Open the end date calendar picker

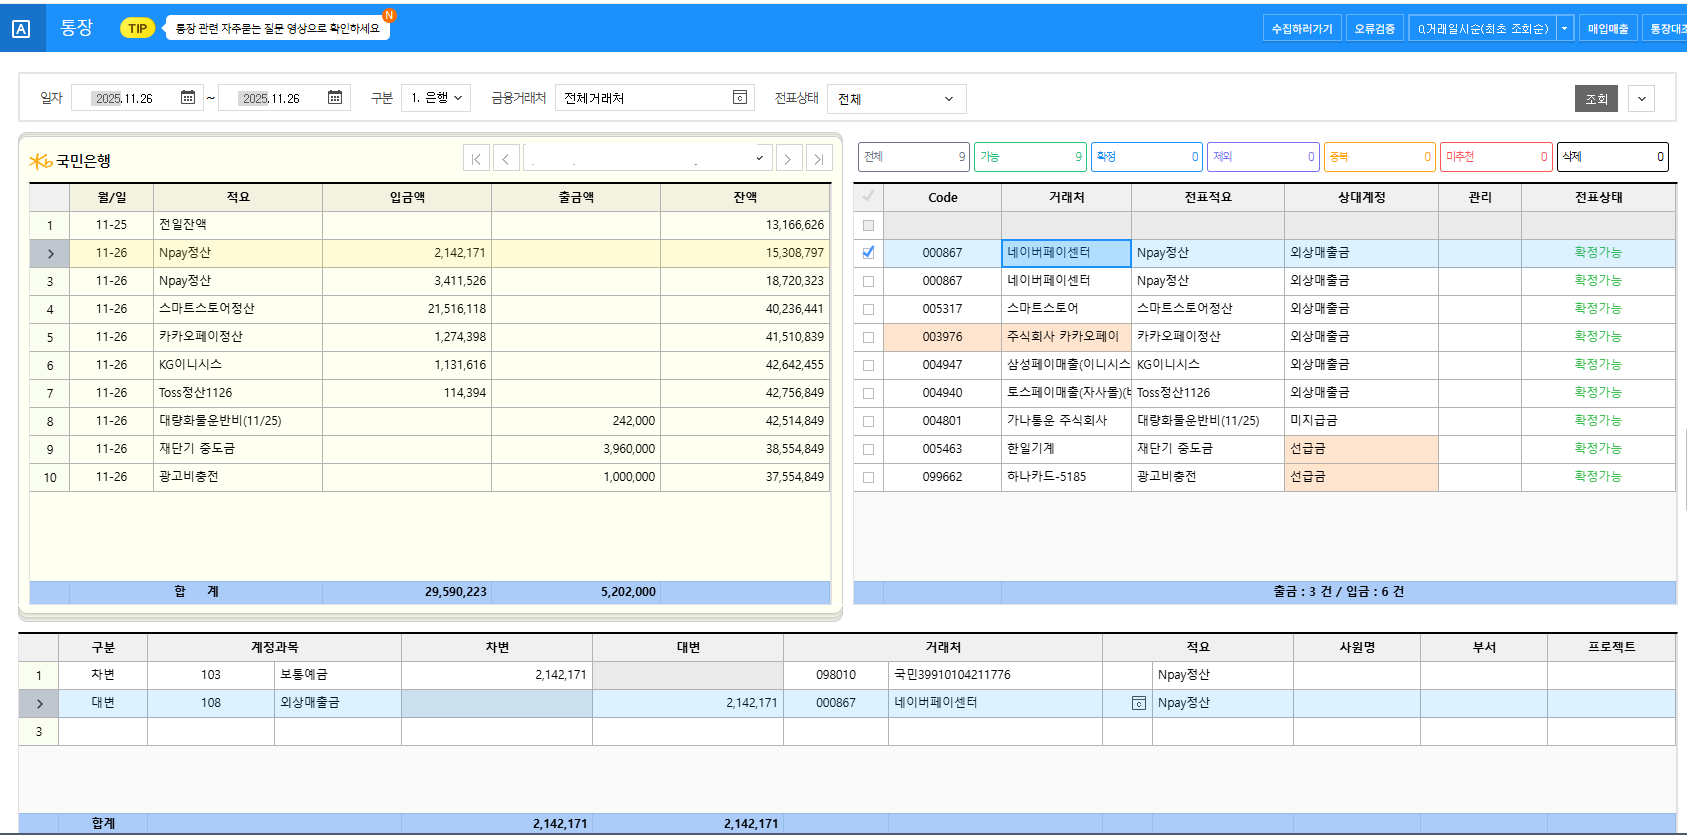[335, 97]
